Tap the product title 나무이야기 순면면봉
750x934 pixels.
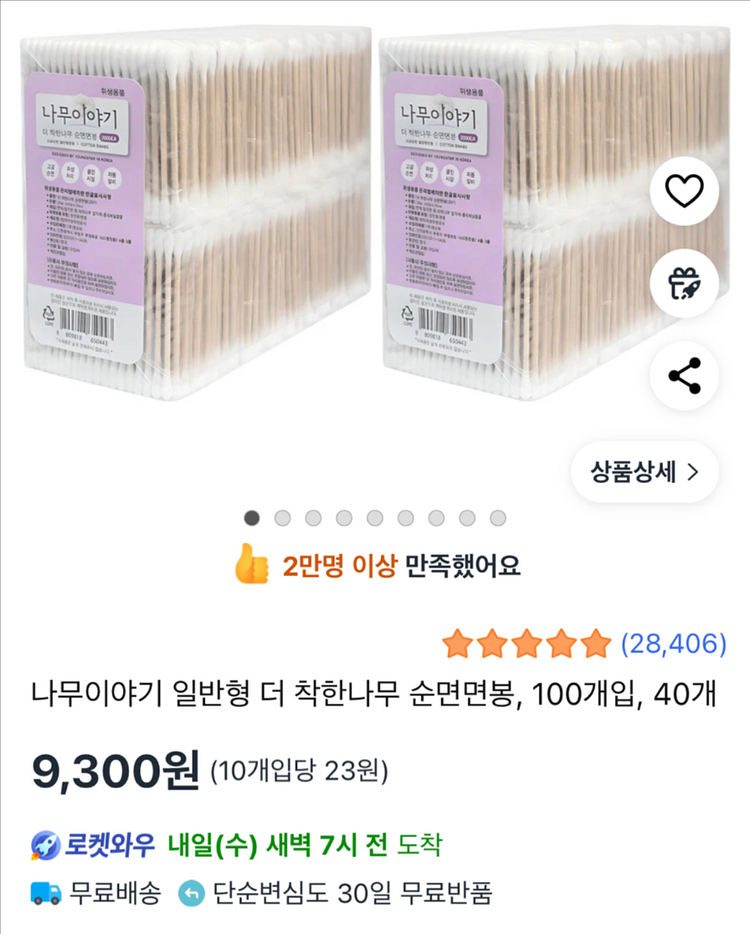click(x=374, y=692)
